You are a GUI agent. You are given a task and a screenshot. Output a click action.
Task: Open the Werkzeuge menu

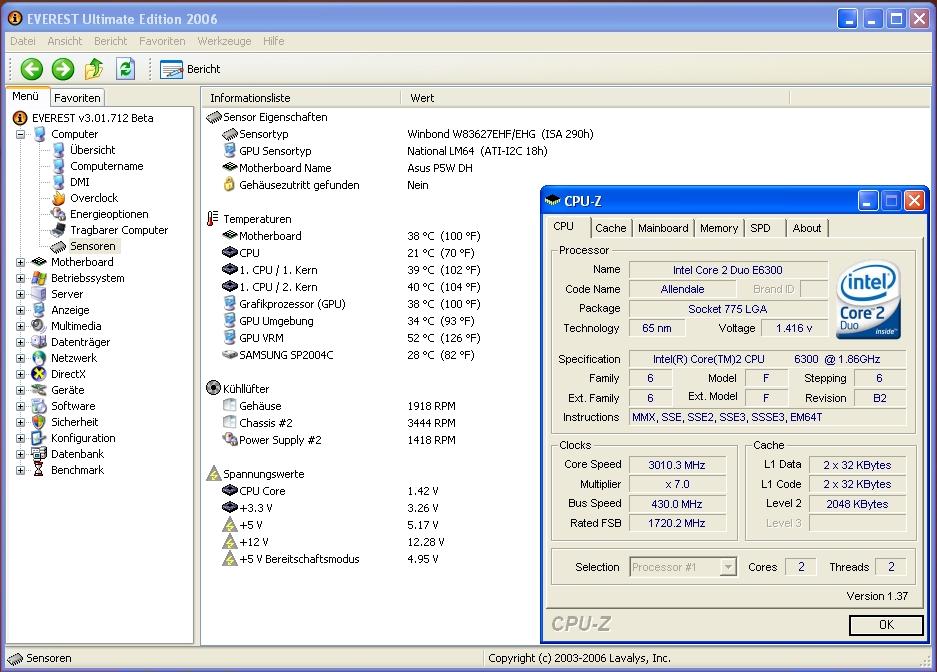coord(224,41)
